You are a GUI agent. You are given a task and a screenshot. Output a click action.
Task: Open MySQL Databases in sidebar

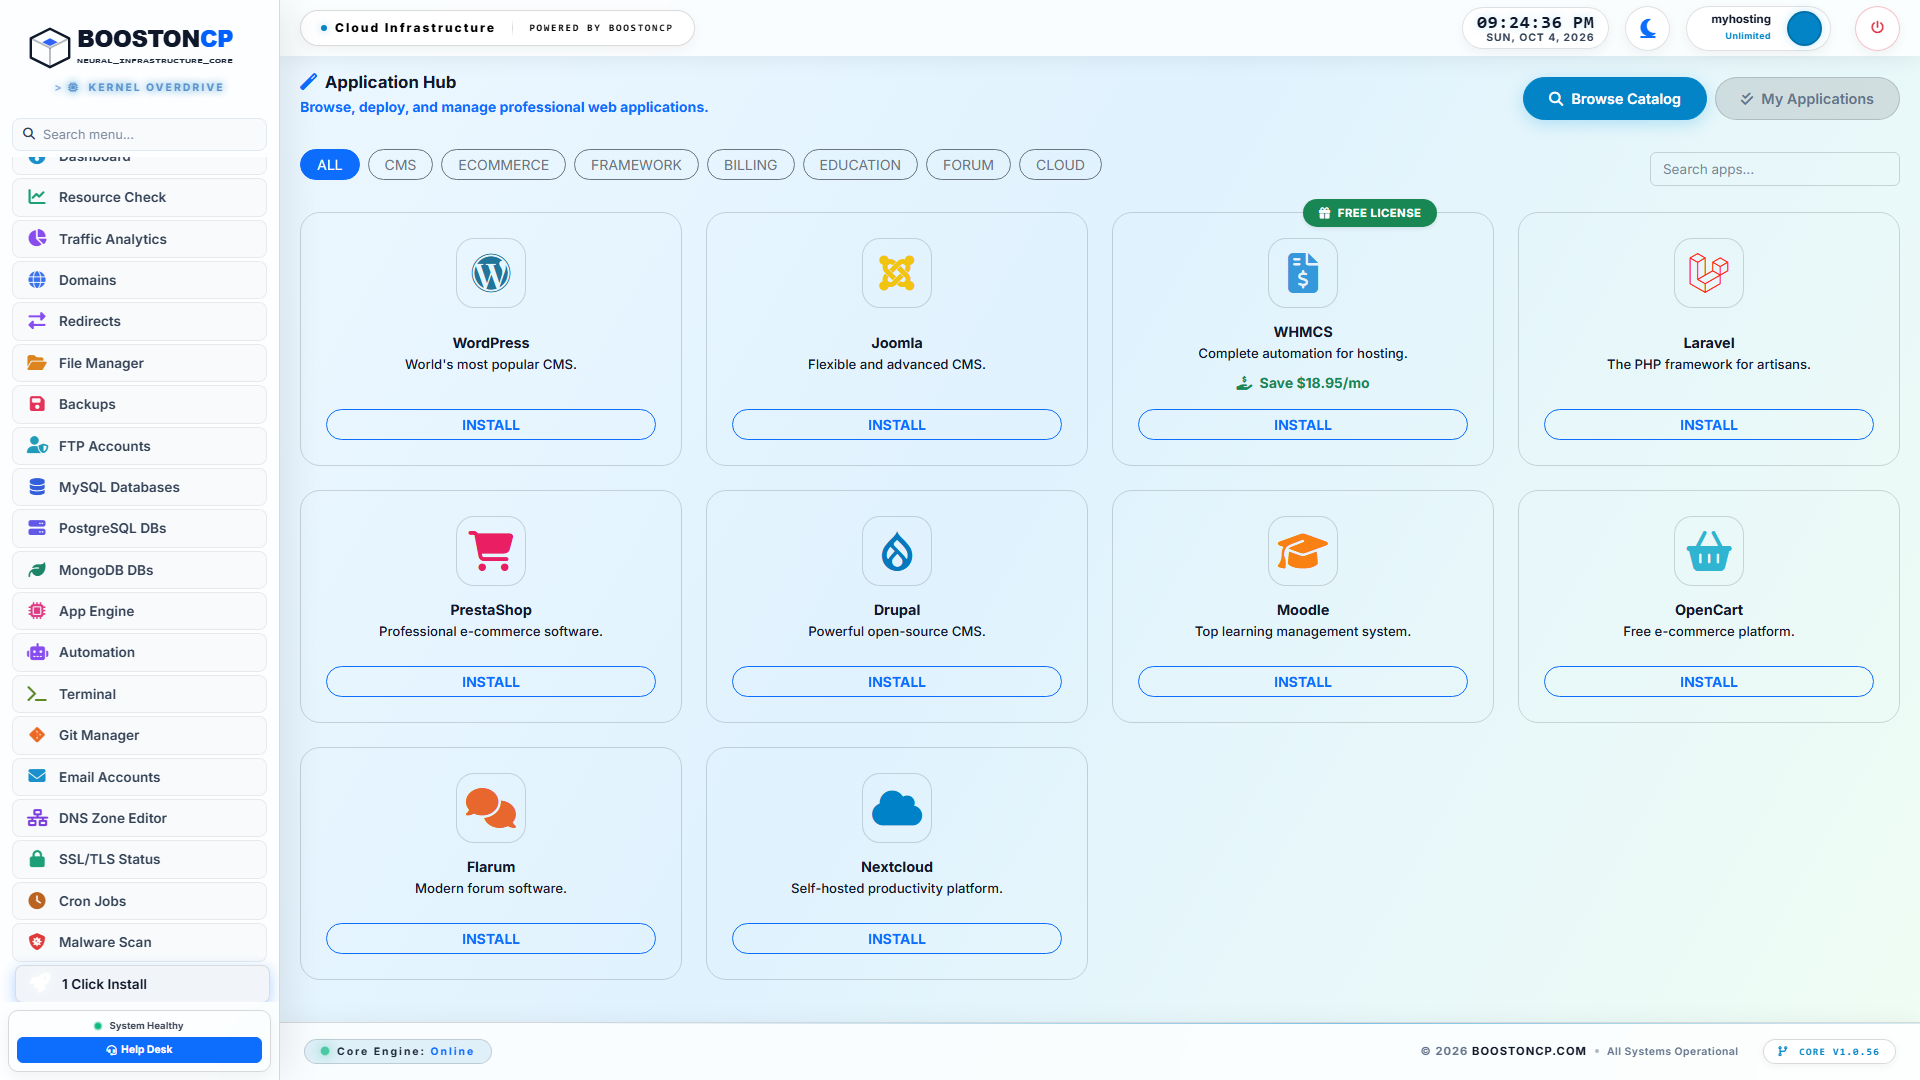click(139, 487)
